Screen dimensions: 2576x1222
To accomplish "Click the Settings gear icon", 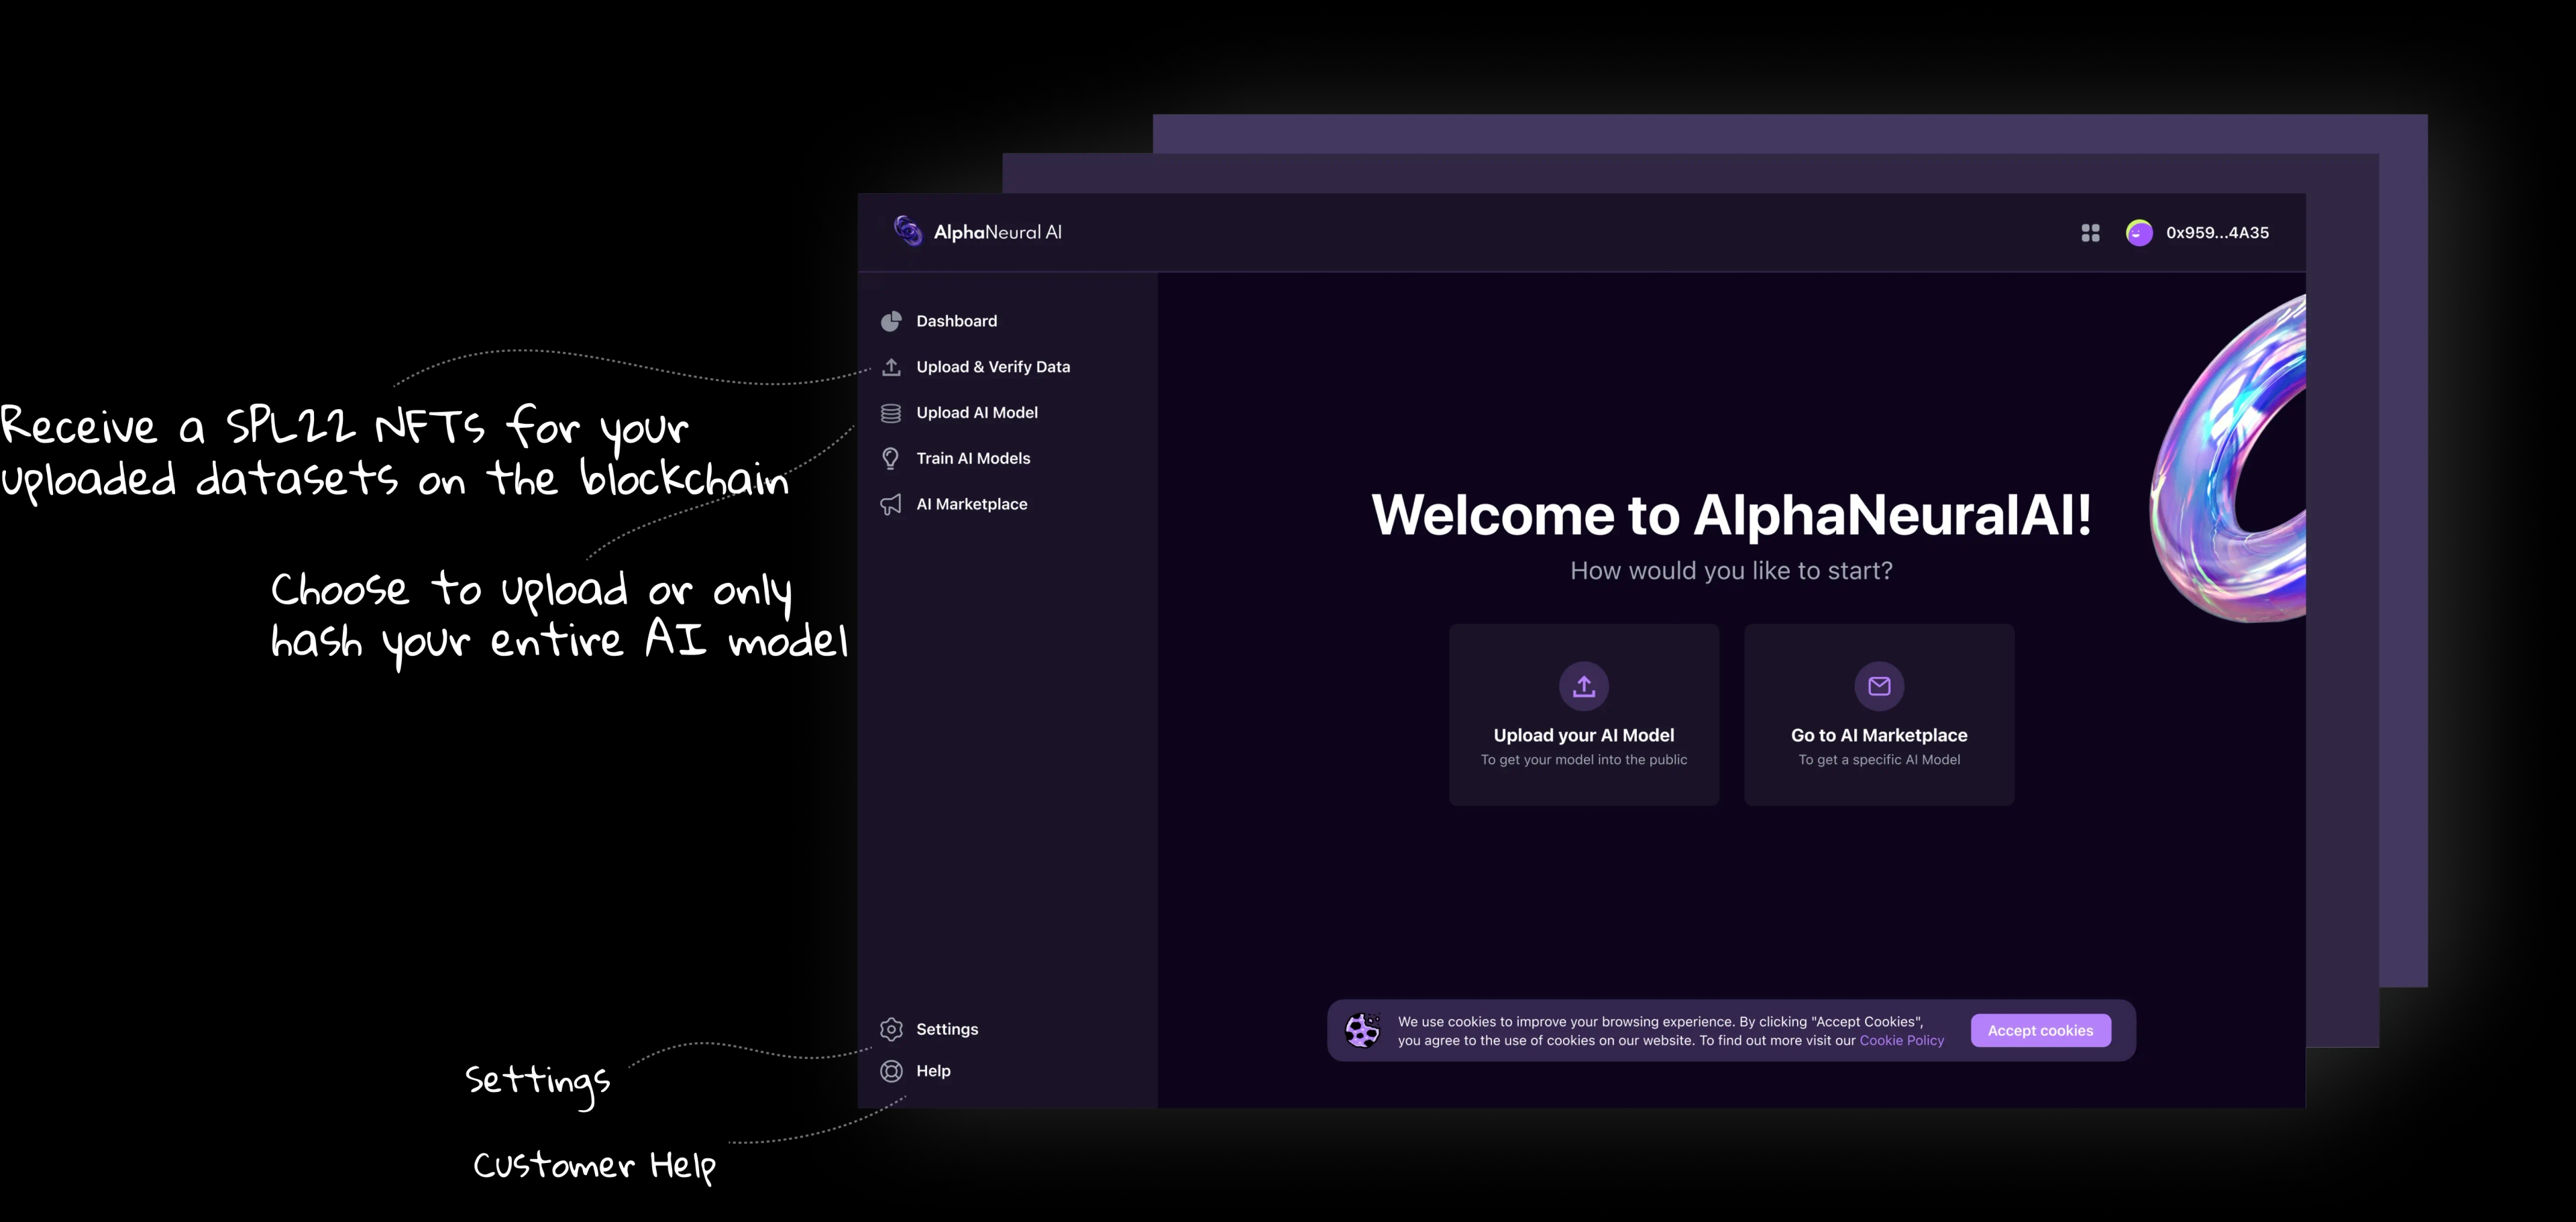I will click(x=891, y=1029).
